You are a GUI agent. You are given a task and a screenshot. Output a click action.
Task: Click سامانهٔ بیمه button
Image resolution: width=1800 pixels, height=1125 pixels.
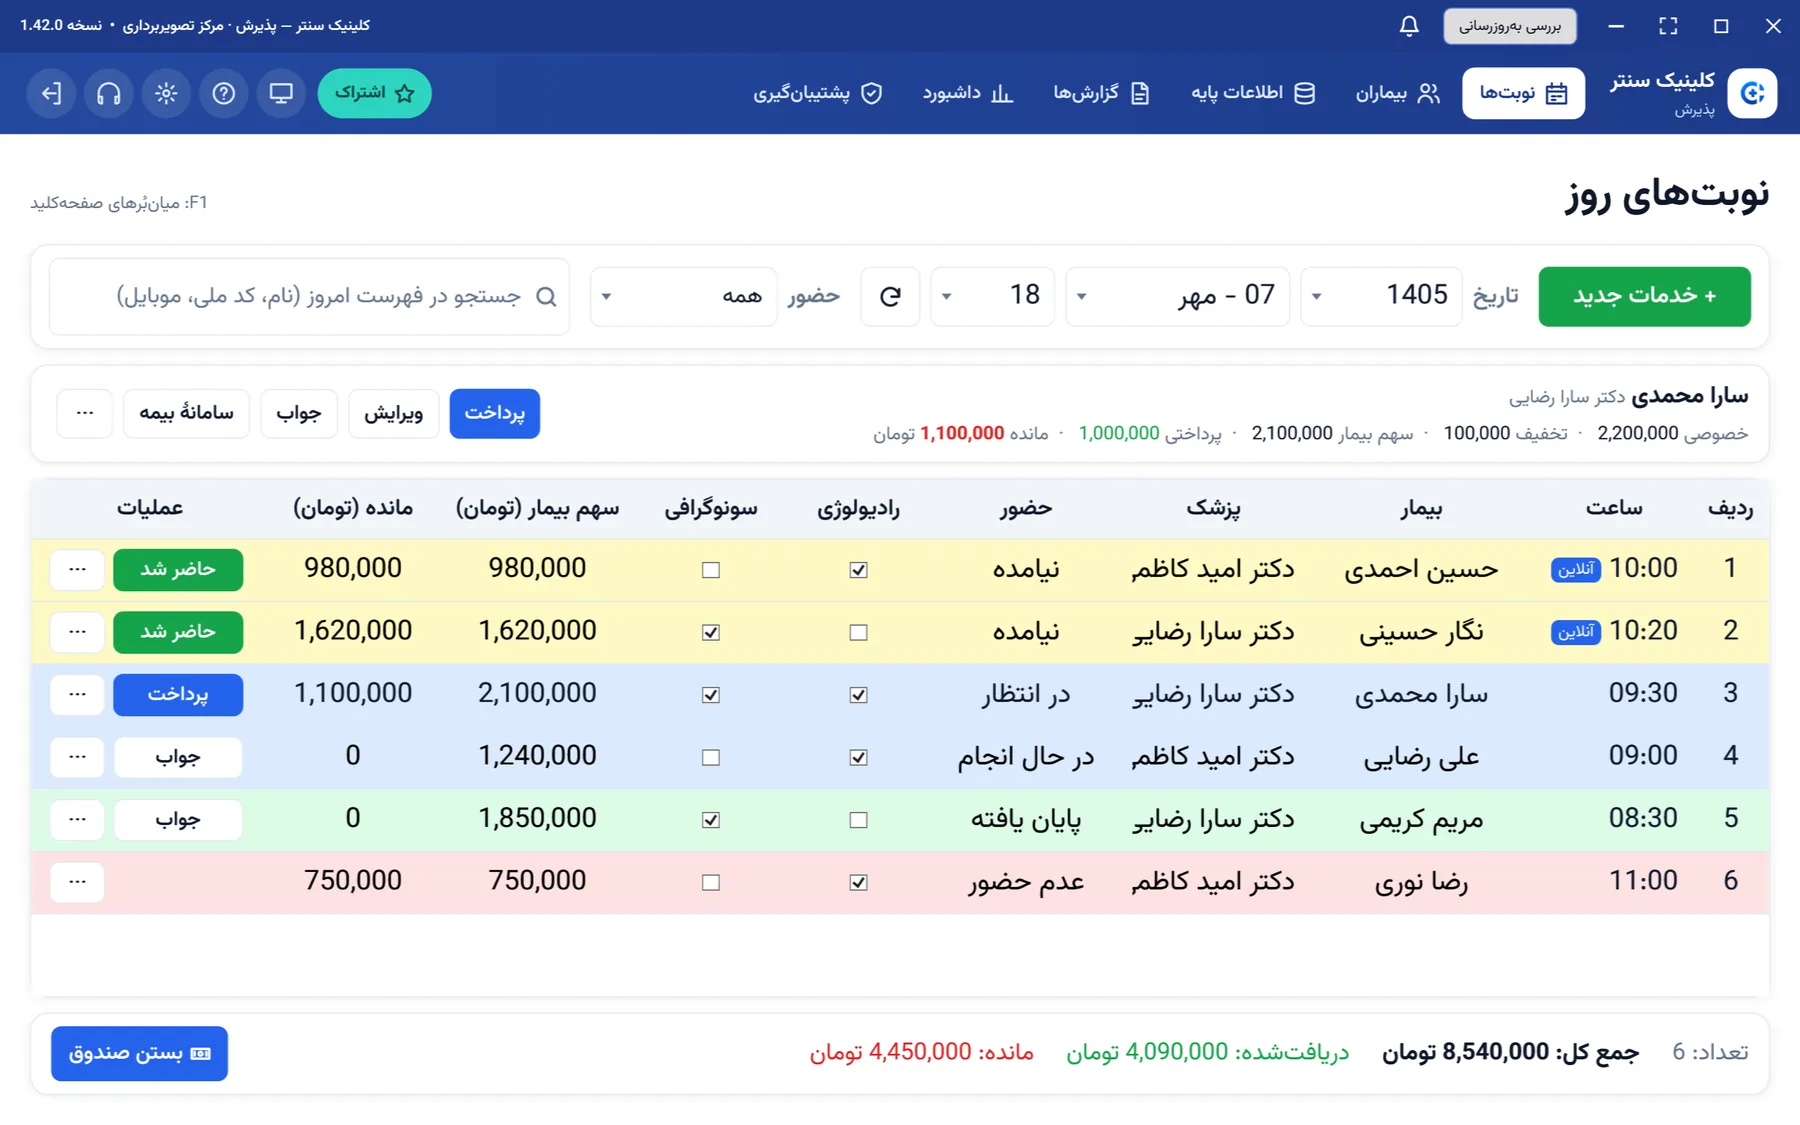click(186, 413)
